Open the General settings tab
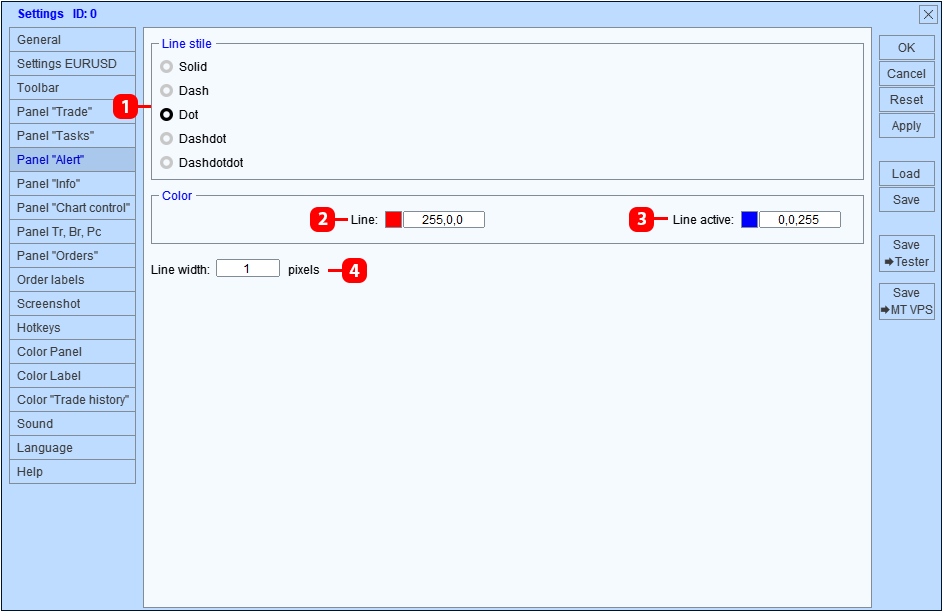This screenshot has width=945, height=612. (72, 40)
